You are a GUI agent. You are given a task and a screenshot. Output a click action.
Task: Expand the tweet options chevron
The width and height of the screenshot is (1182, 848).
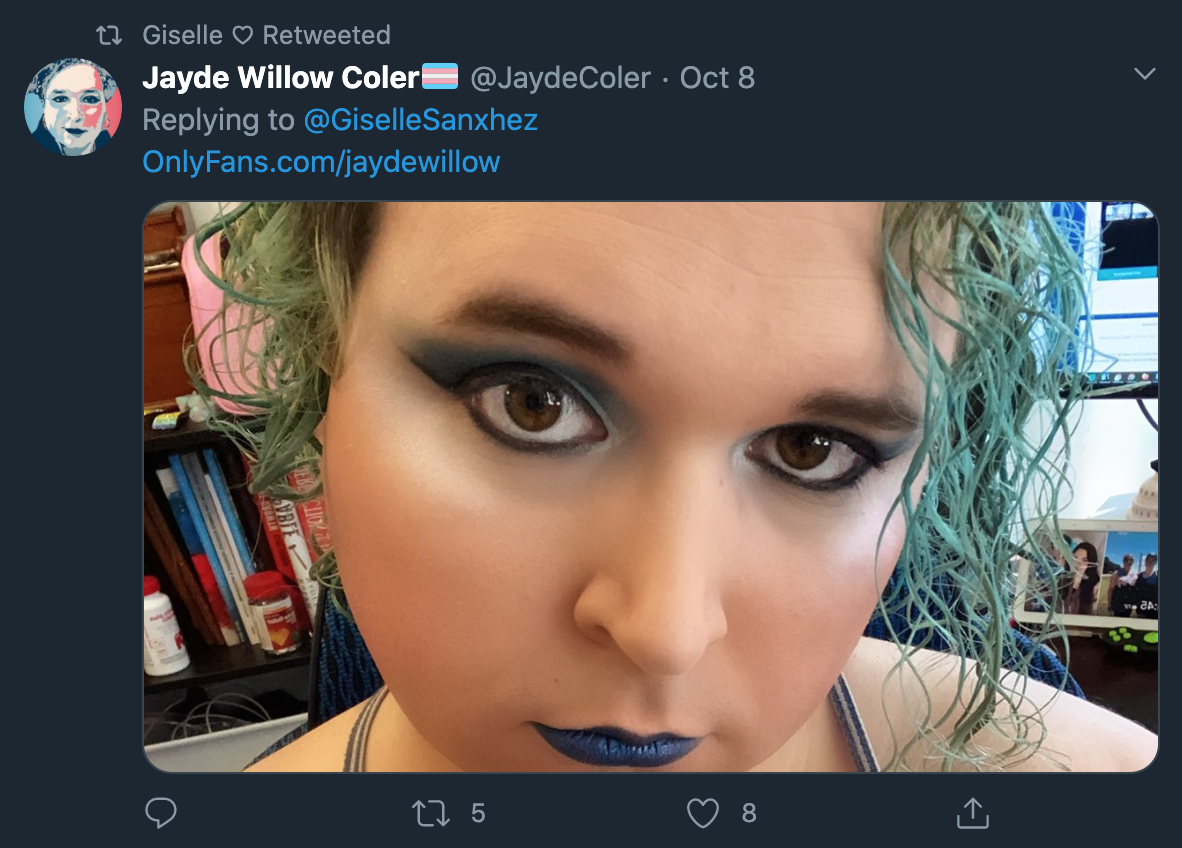pos(1144,74)
